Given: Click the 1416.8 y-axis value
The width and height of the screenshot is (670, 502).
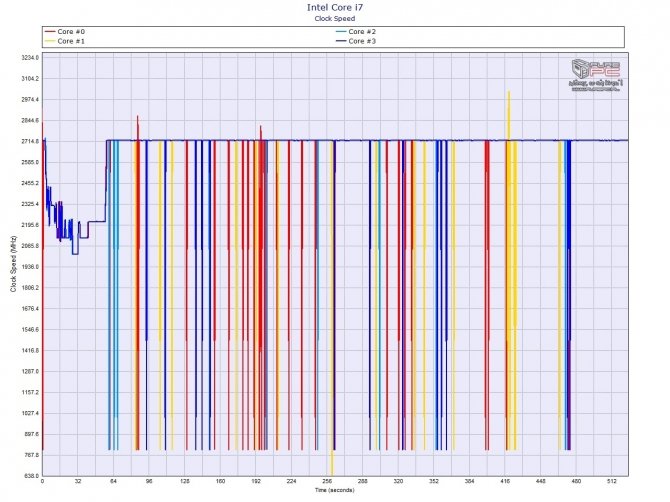Looking at the screenshot, I should click(30, 351).
